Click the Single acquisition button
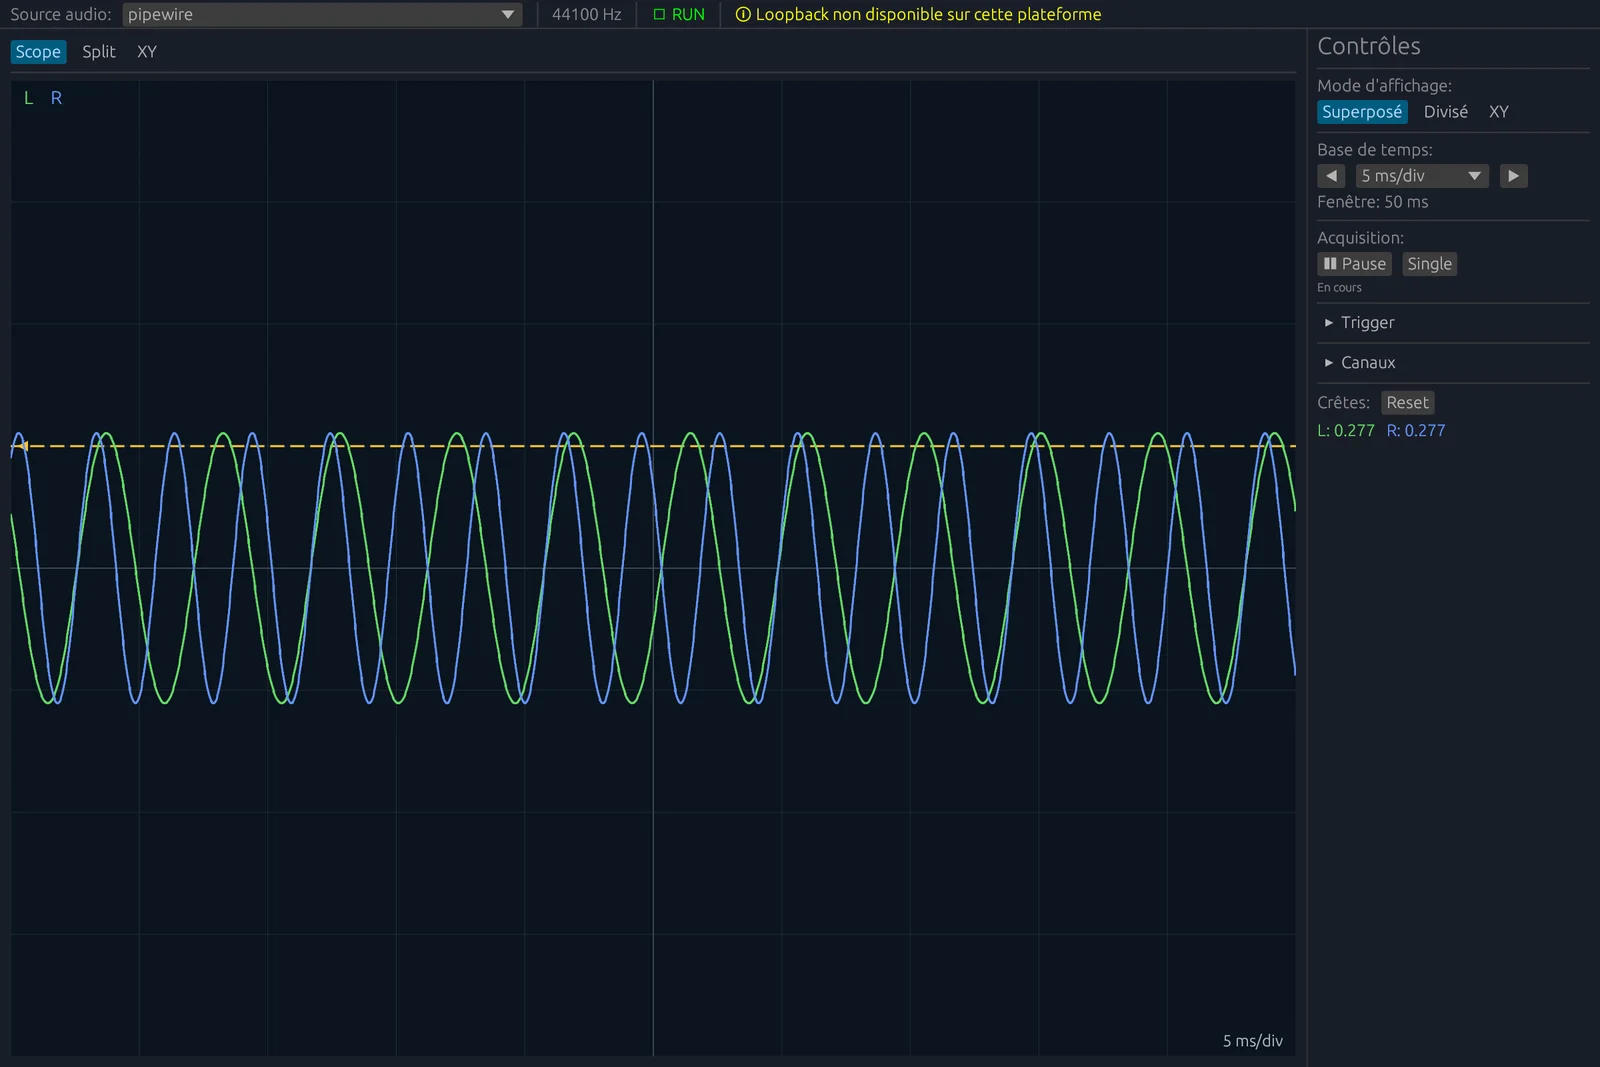 tap(1429, 264)
